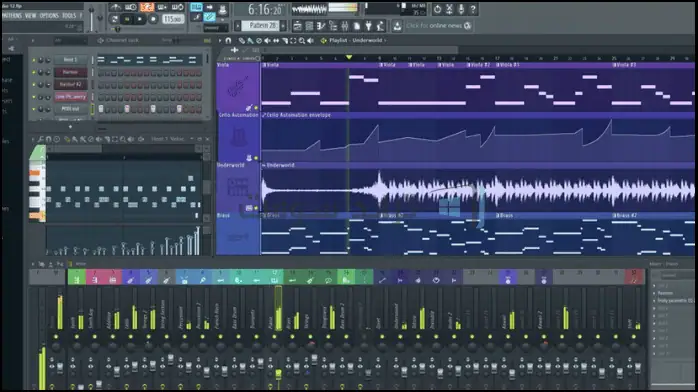Open the TOOLS menu
Screen dimensions: 698x392
point(69,16)
